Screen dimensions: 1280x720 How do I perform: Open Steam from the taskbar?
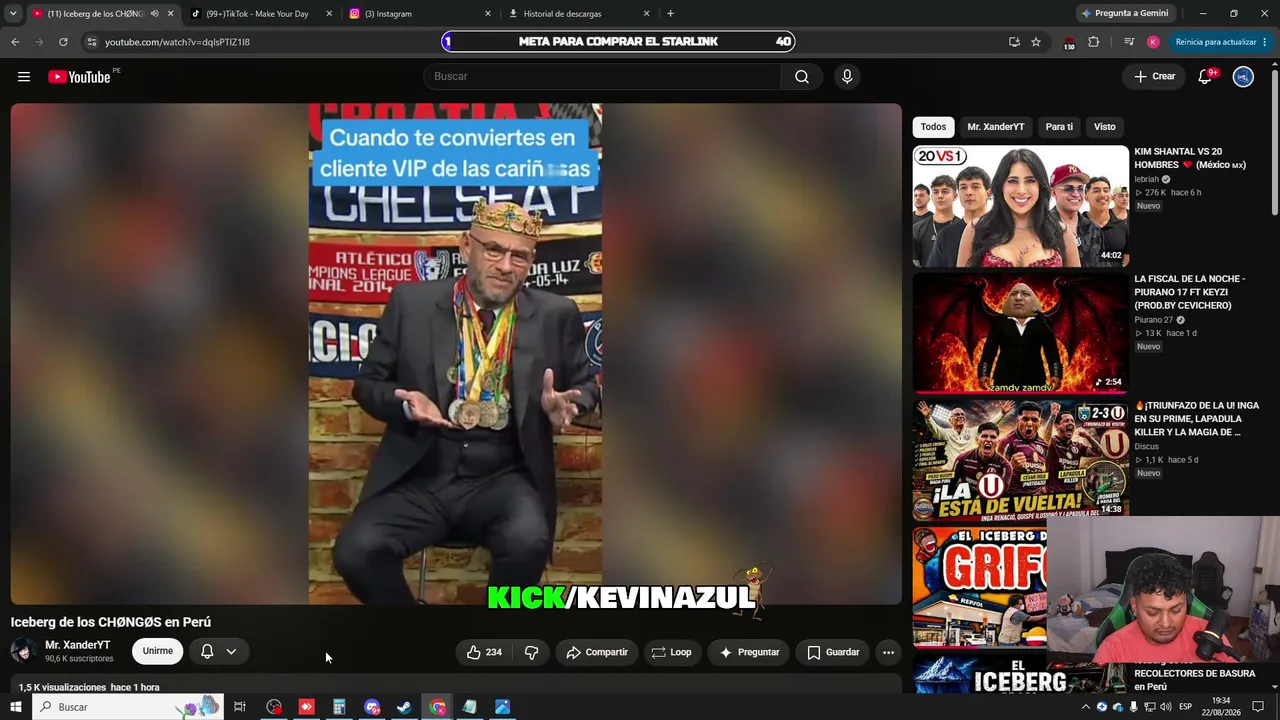tap(404, 707)
